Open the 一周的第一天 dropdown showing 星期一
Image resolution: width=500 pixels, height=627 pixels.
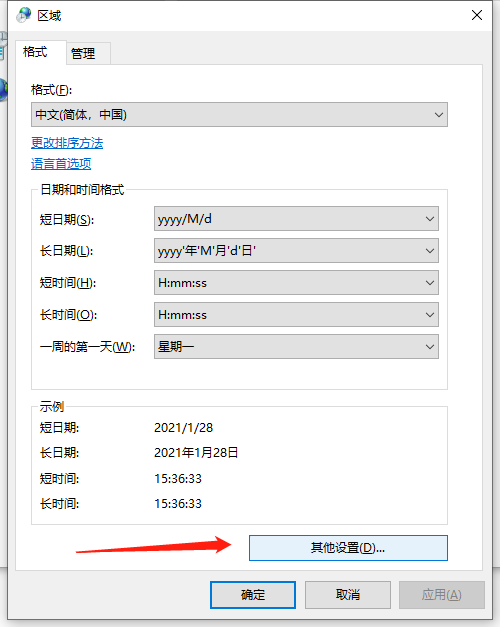[296, 347]
